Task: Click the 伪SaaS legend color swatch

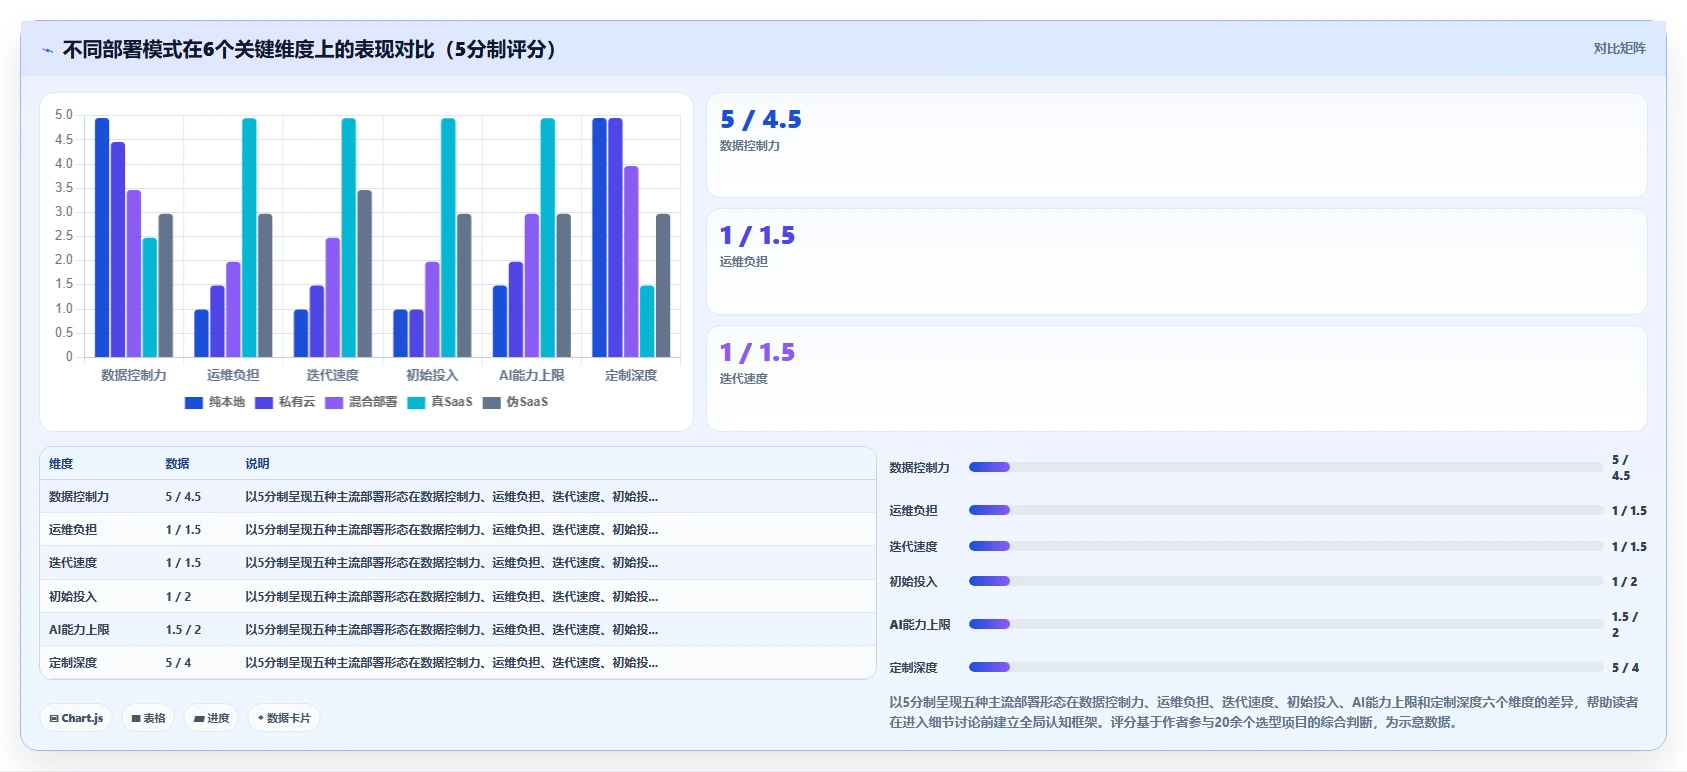Action: tap(491, 402)
